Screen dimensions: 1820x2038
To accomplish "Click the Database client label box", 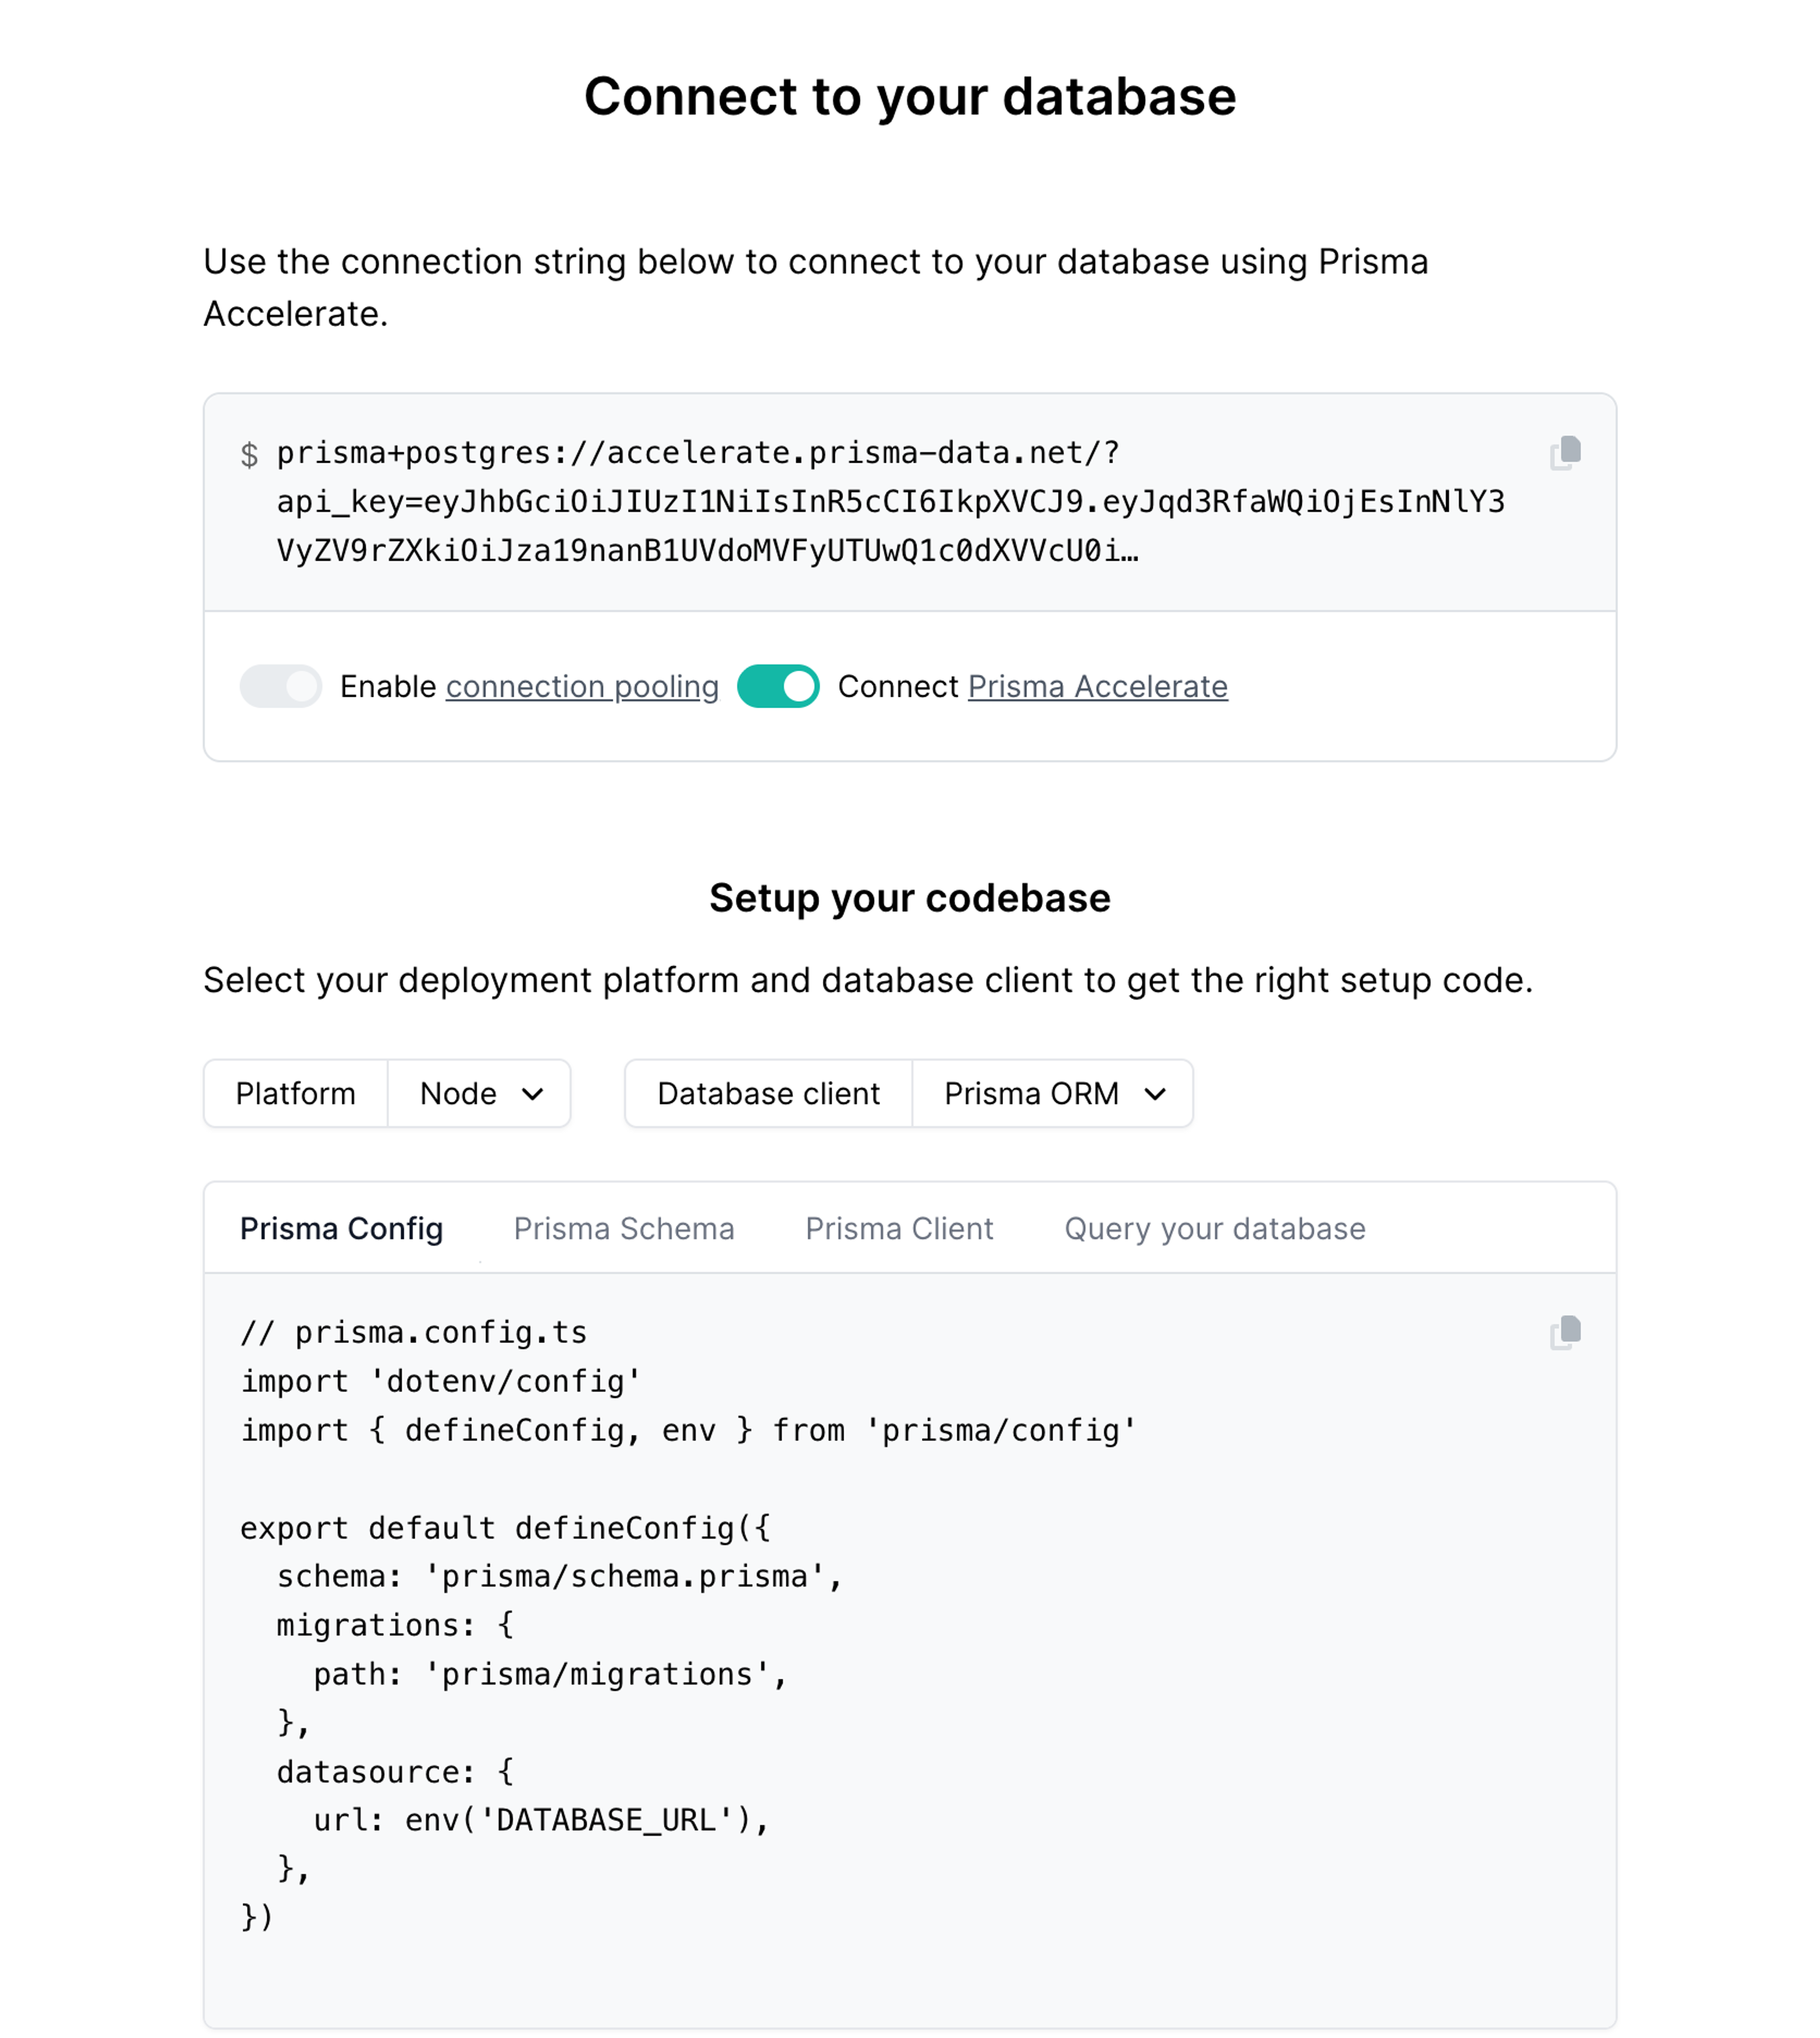I will (x=768, y=1093).
